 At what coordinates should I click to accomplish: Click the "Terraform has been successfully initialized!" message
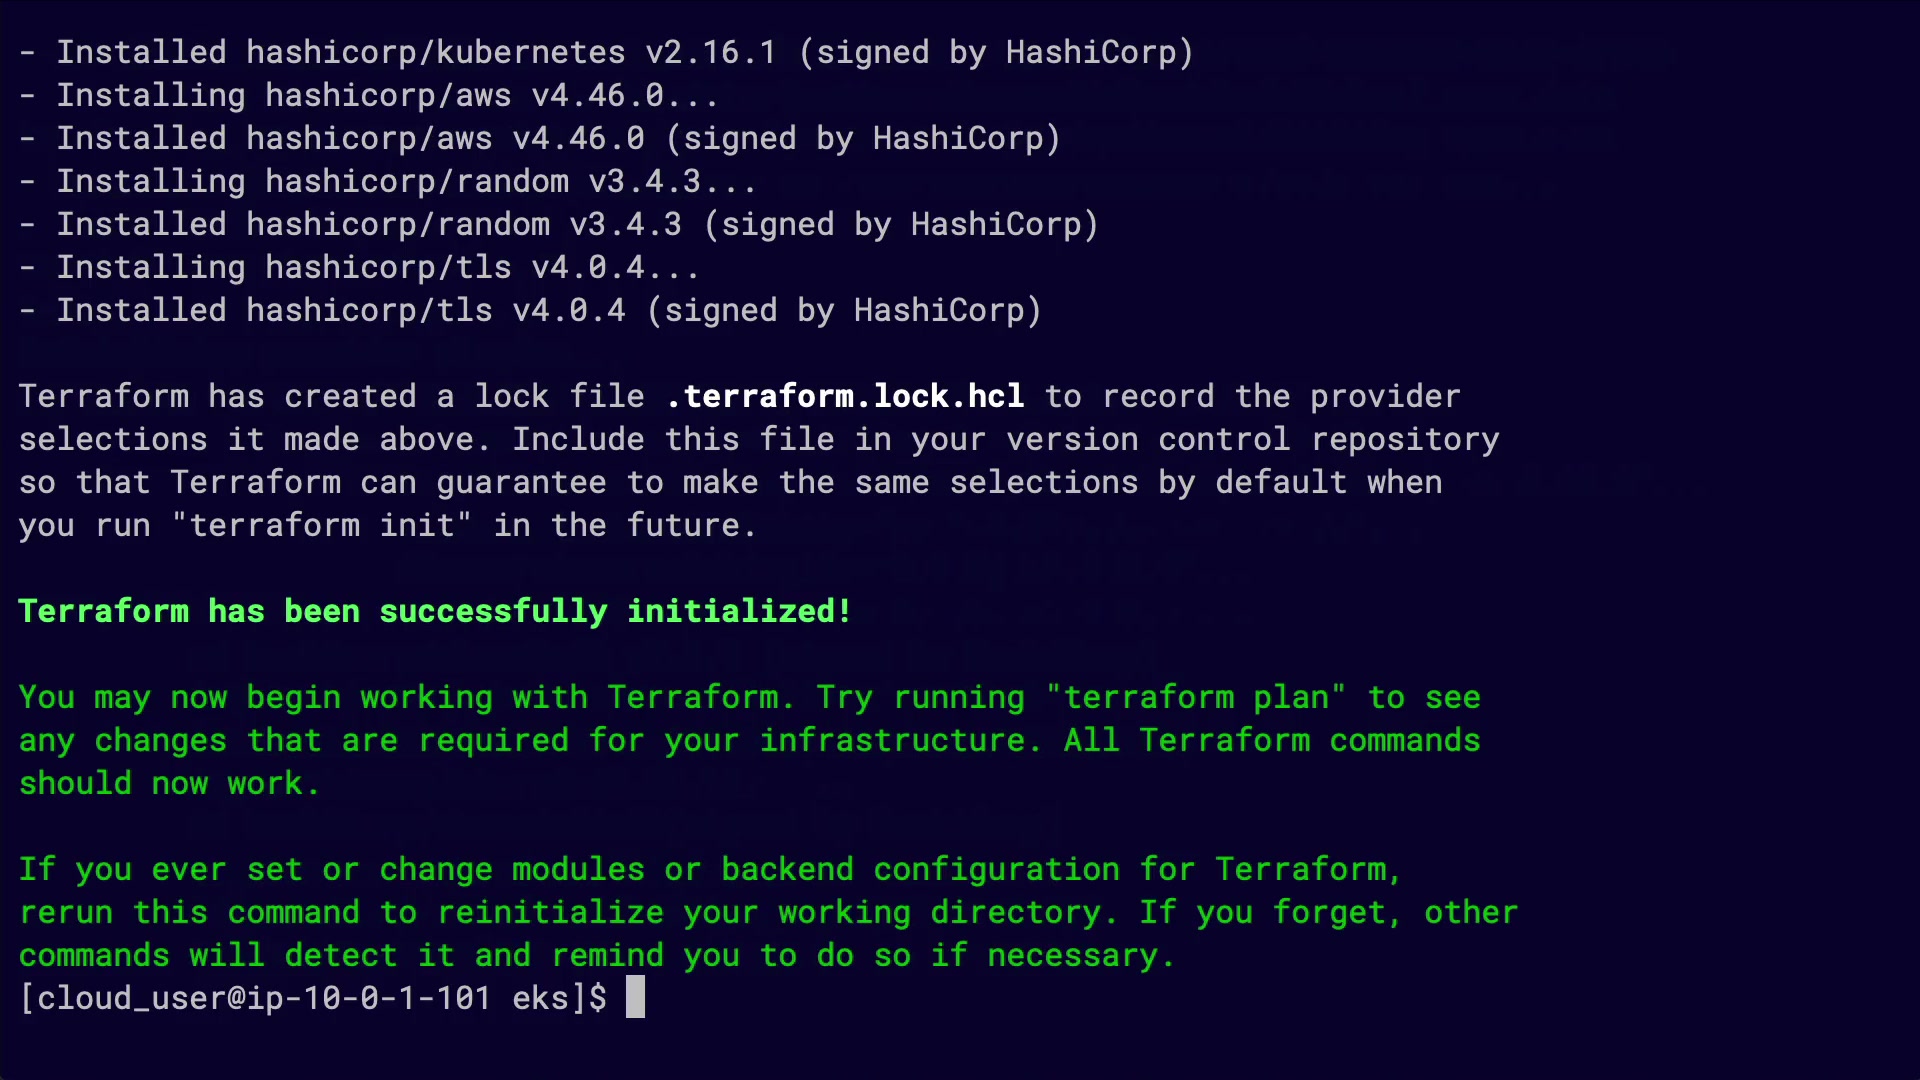point(435,612)
